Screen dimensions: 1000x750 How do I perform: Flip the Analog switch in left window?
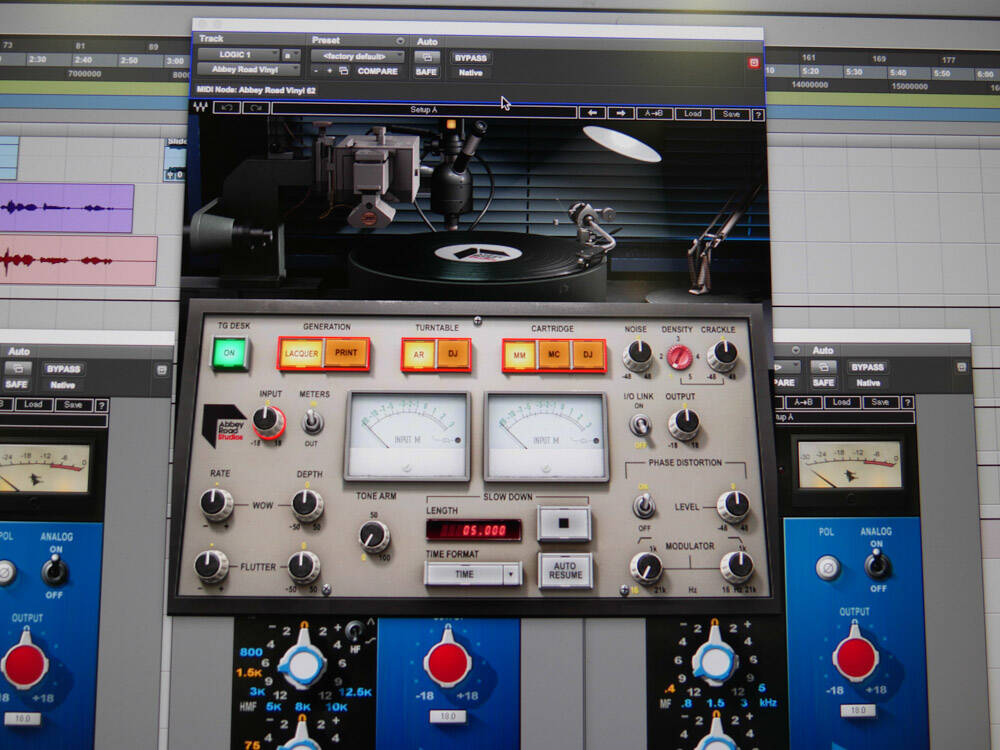(x=55, y=570)
